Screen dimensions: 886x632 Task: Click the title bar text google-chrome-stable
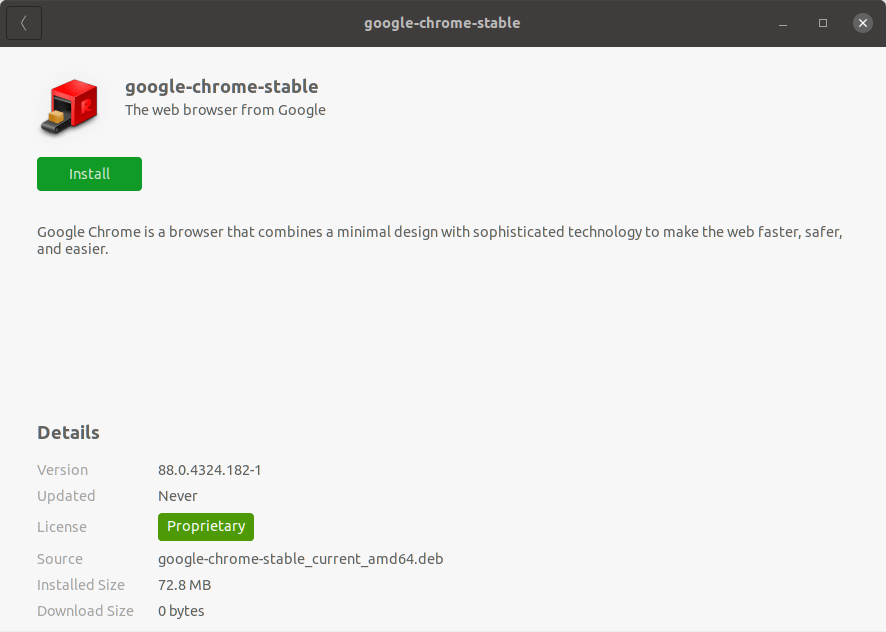[442, 23]
